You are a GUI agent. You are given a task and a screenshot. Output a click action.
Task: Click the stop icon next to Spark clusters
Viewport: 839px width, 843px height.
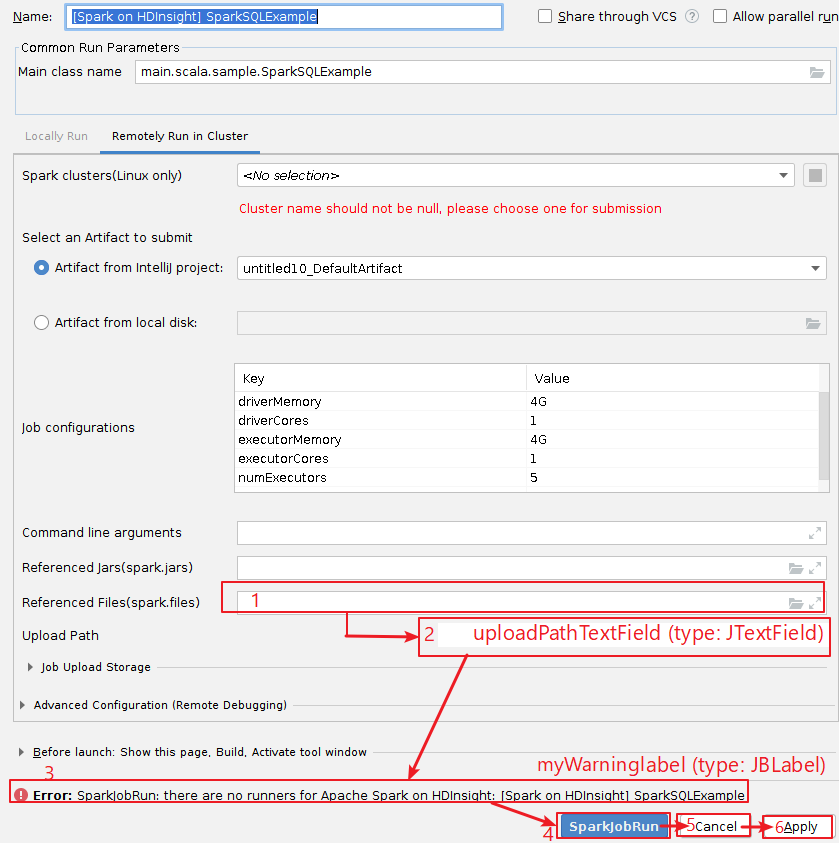[815, 175]
